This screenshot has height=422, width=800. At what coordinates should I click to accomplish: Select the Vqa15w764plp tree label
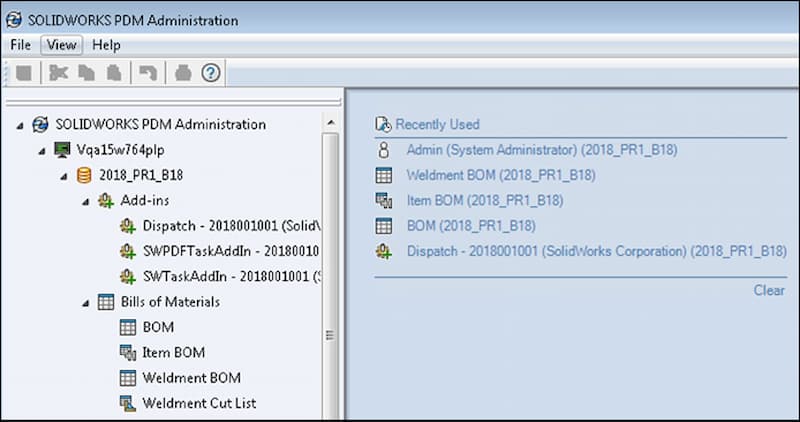coord(120,150)
